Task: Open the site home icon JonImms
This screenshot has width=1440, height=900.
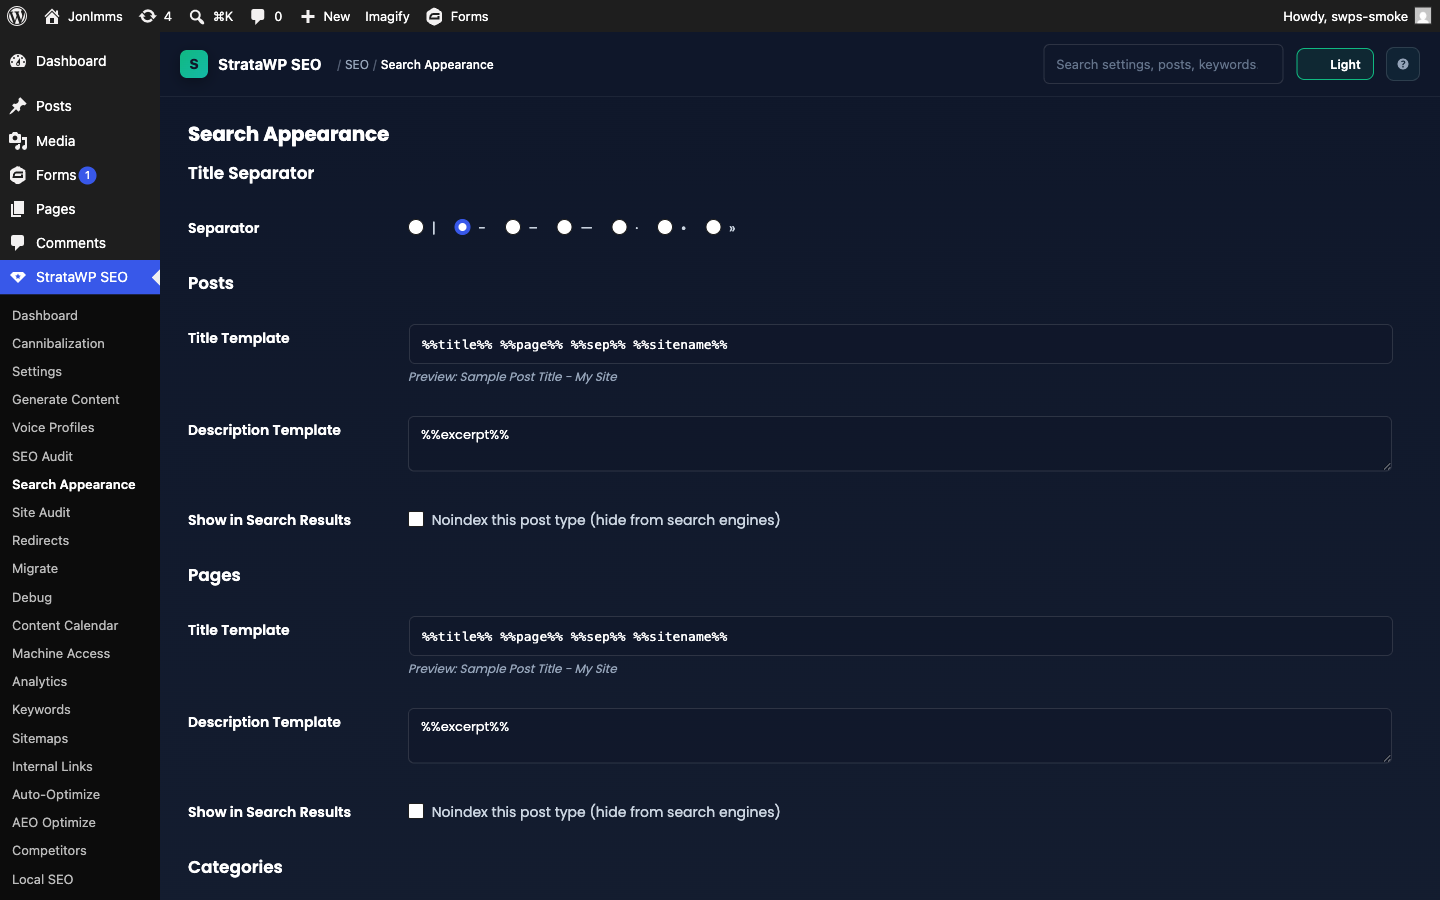Action: [52, 16]
